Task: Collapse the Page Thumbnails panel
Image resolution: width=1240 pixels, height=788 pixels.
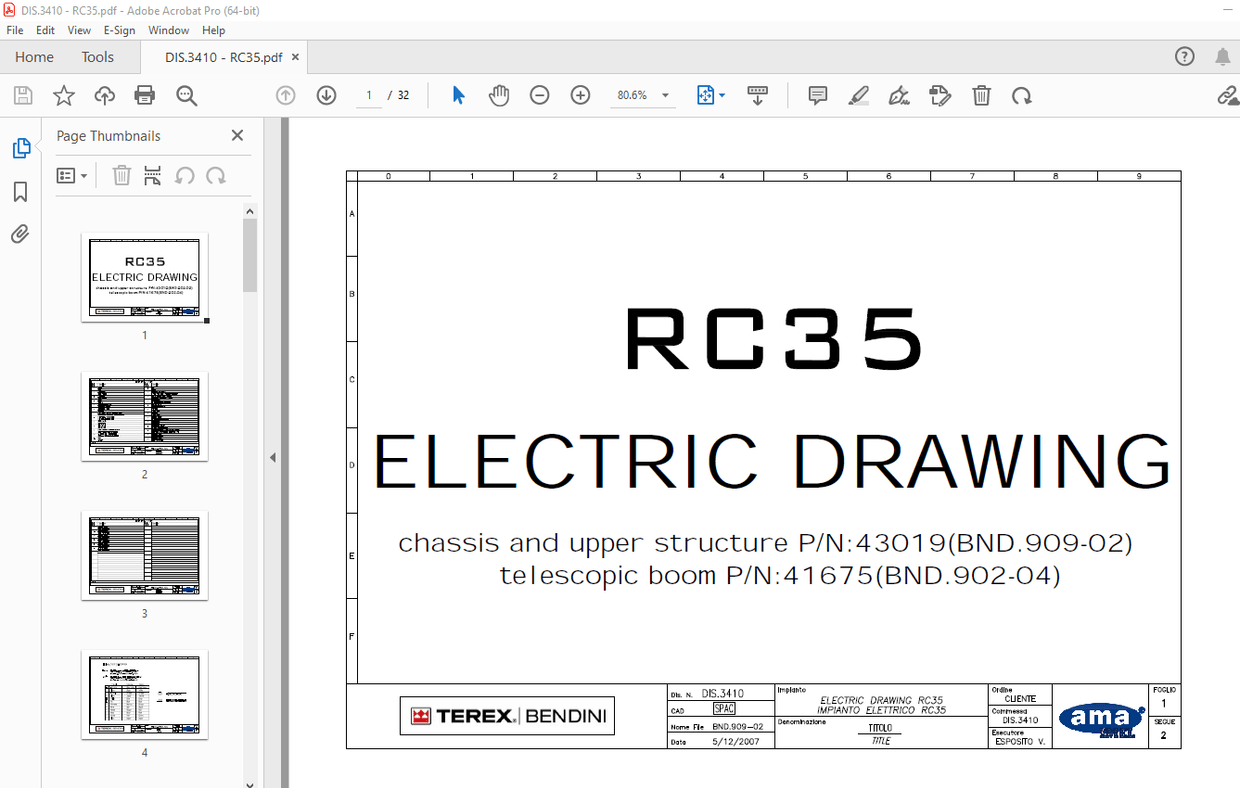Action: [x=237, y=135]
